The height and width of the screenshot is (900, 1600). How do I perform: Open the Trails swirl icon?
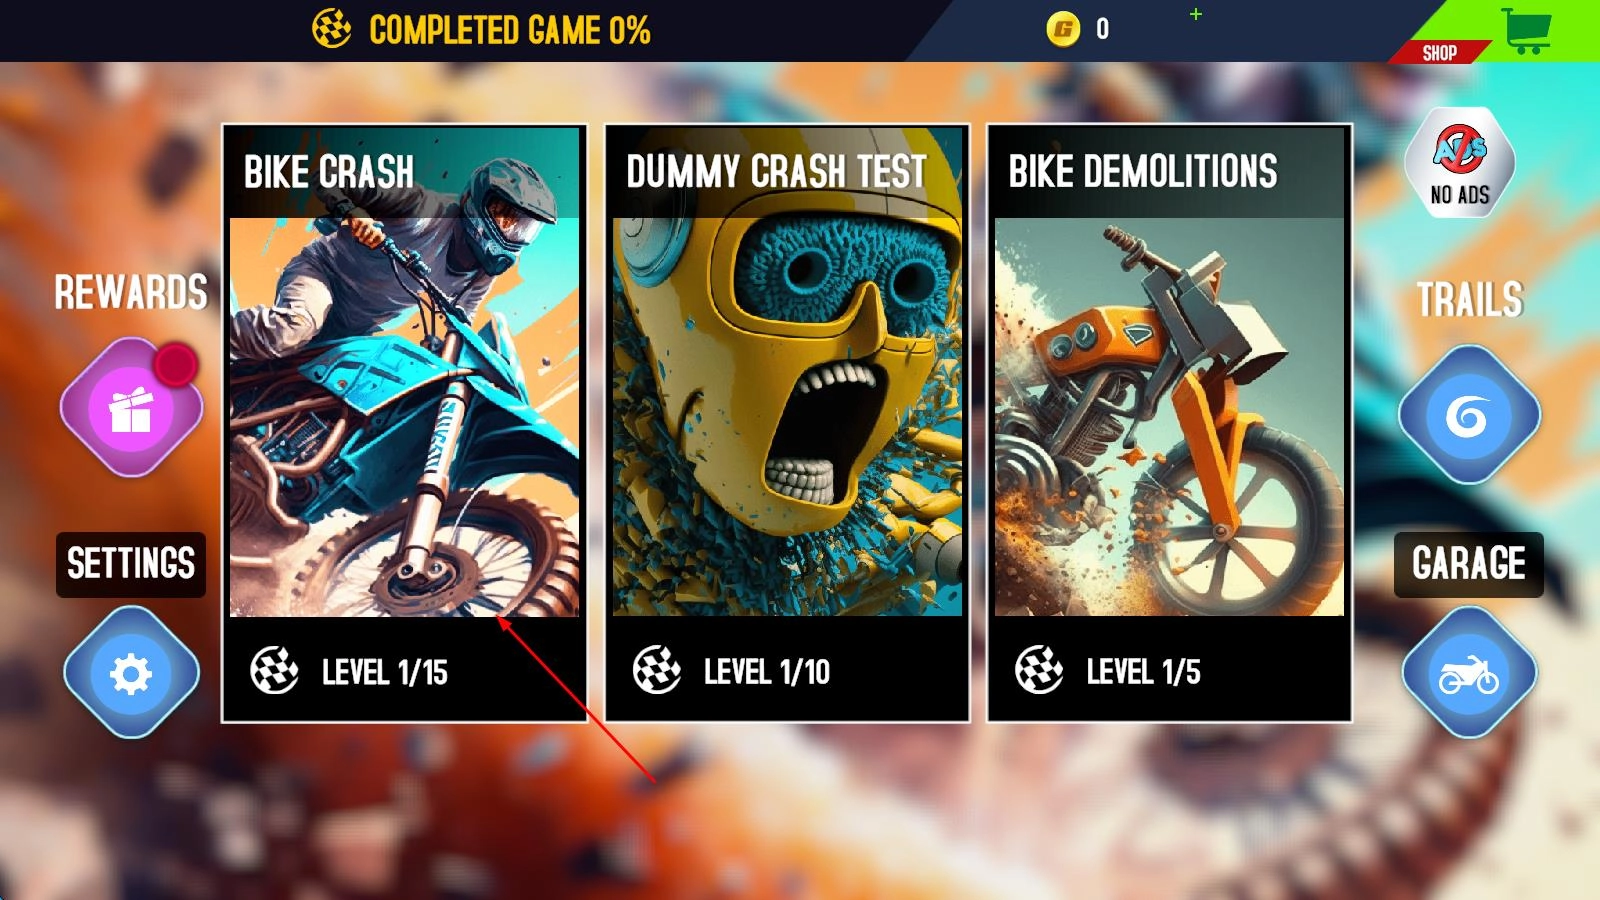tap(1468, 415)
